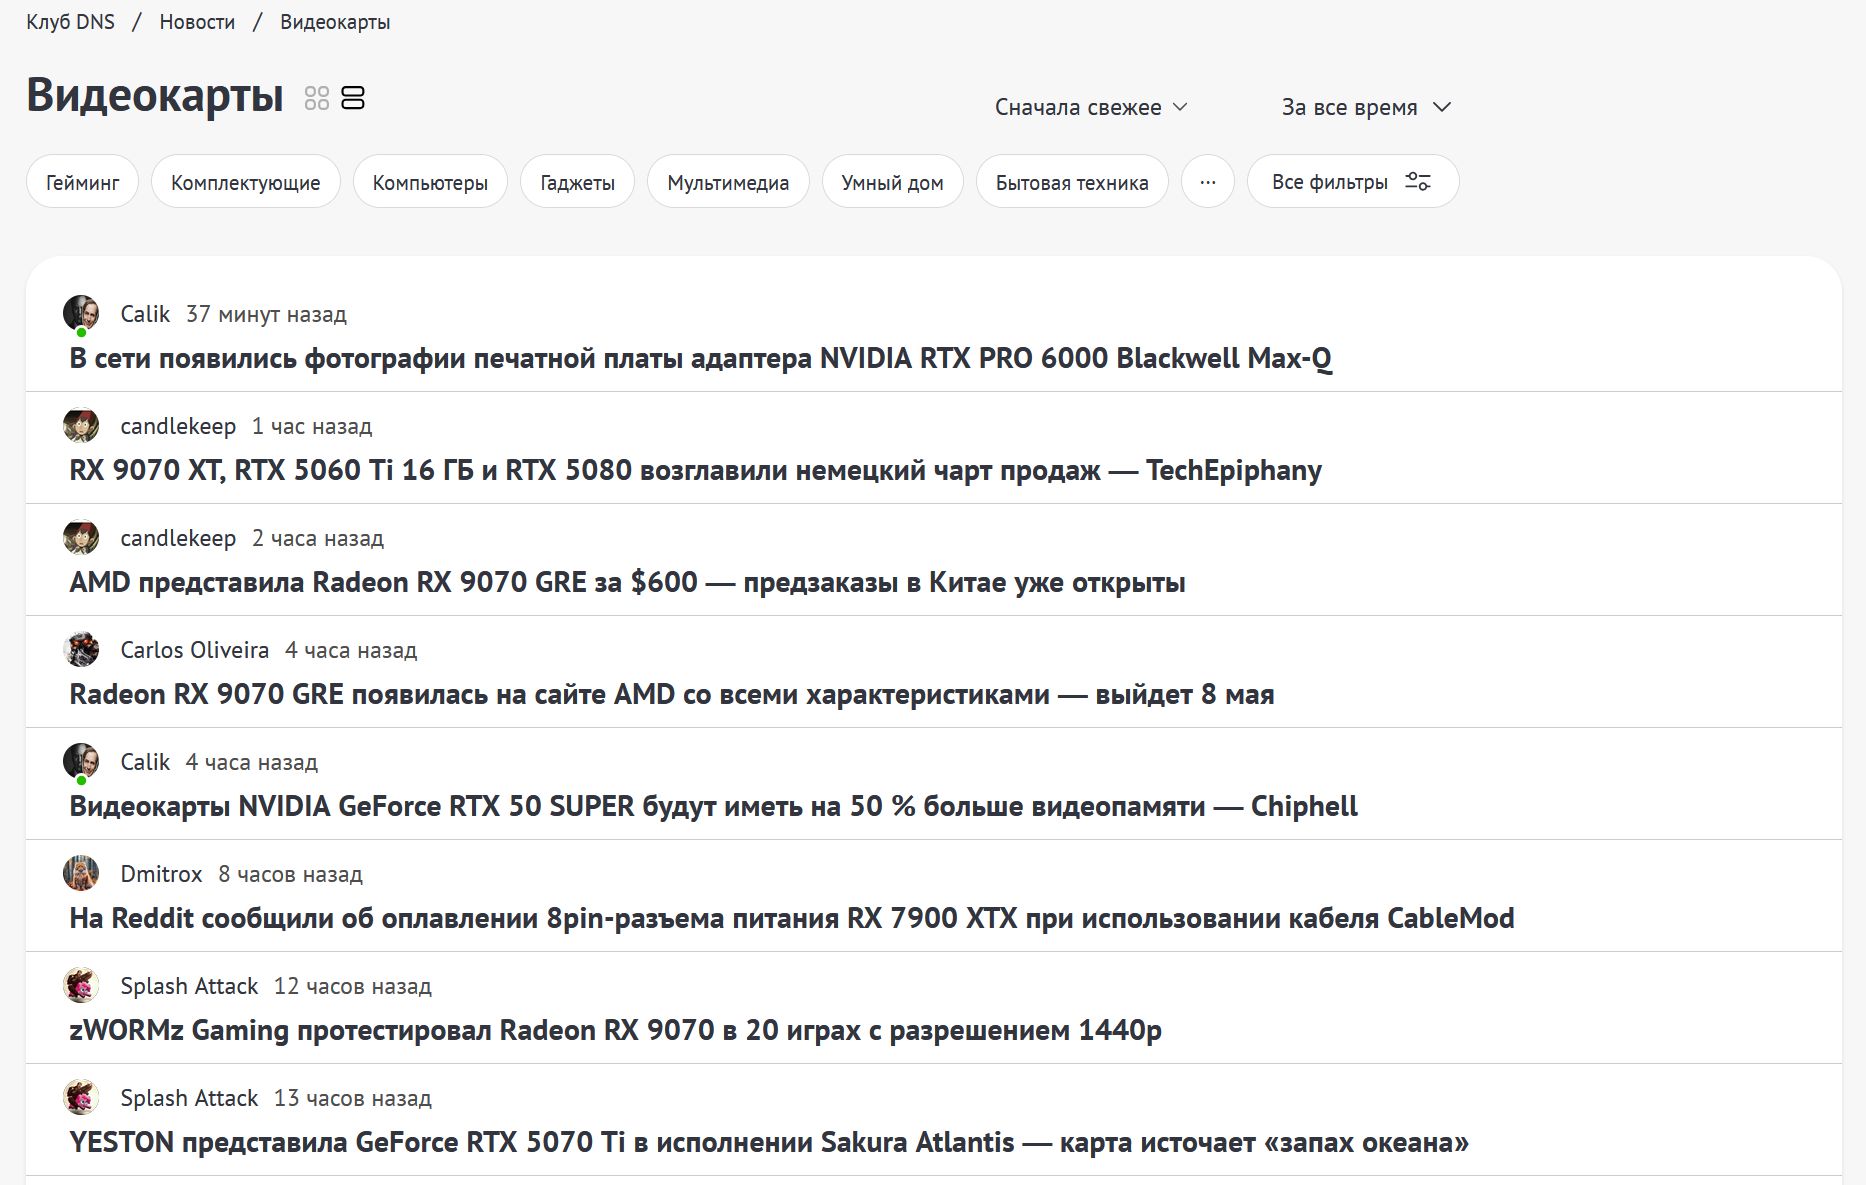This screenshot has width=1866, height=1185.
Task: Open article AMD представила Radeon RX 9070 GRE
Action: point(627,582)
